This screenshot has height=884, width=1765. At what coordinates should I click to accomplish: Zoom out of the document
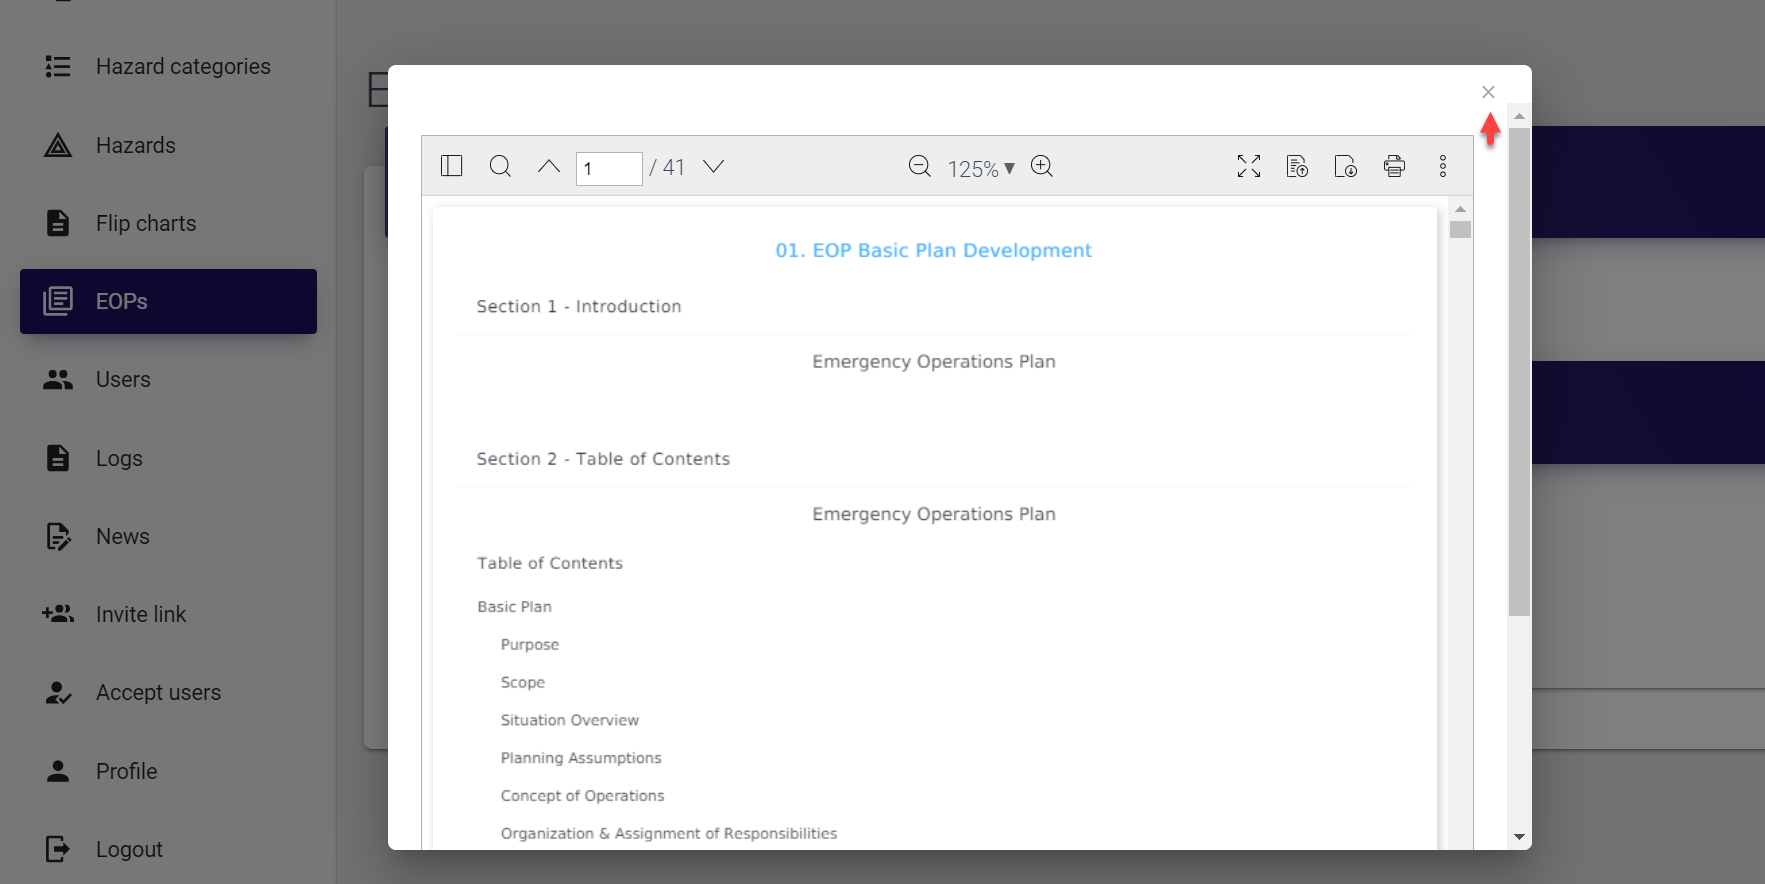[x=919, y=166]
